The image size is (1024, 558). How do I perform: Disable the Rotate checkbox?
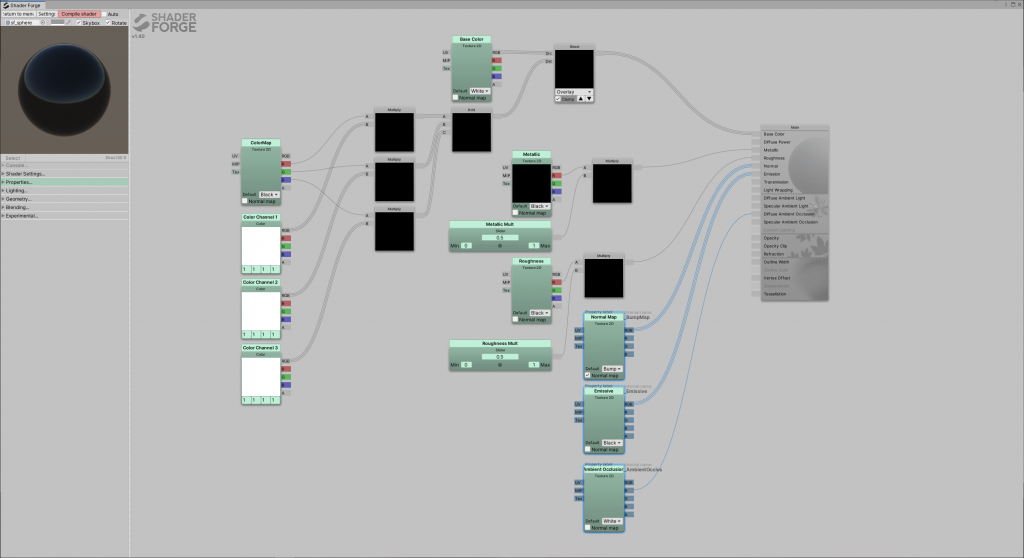point(108,22)
